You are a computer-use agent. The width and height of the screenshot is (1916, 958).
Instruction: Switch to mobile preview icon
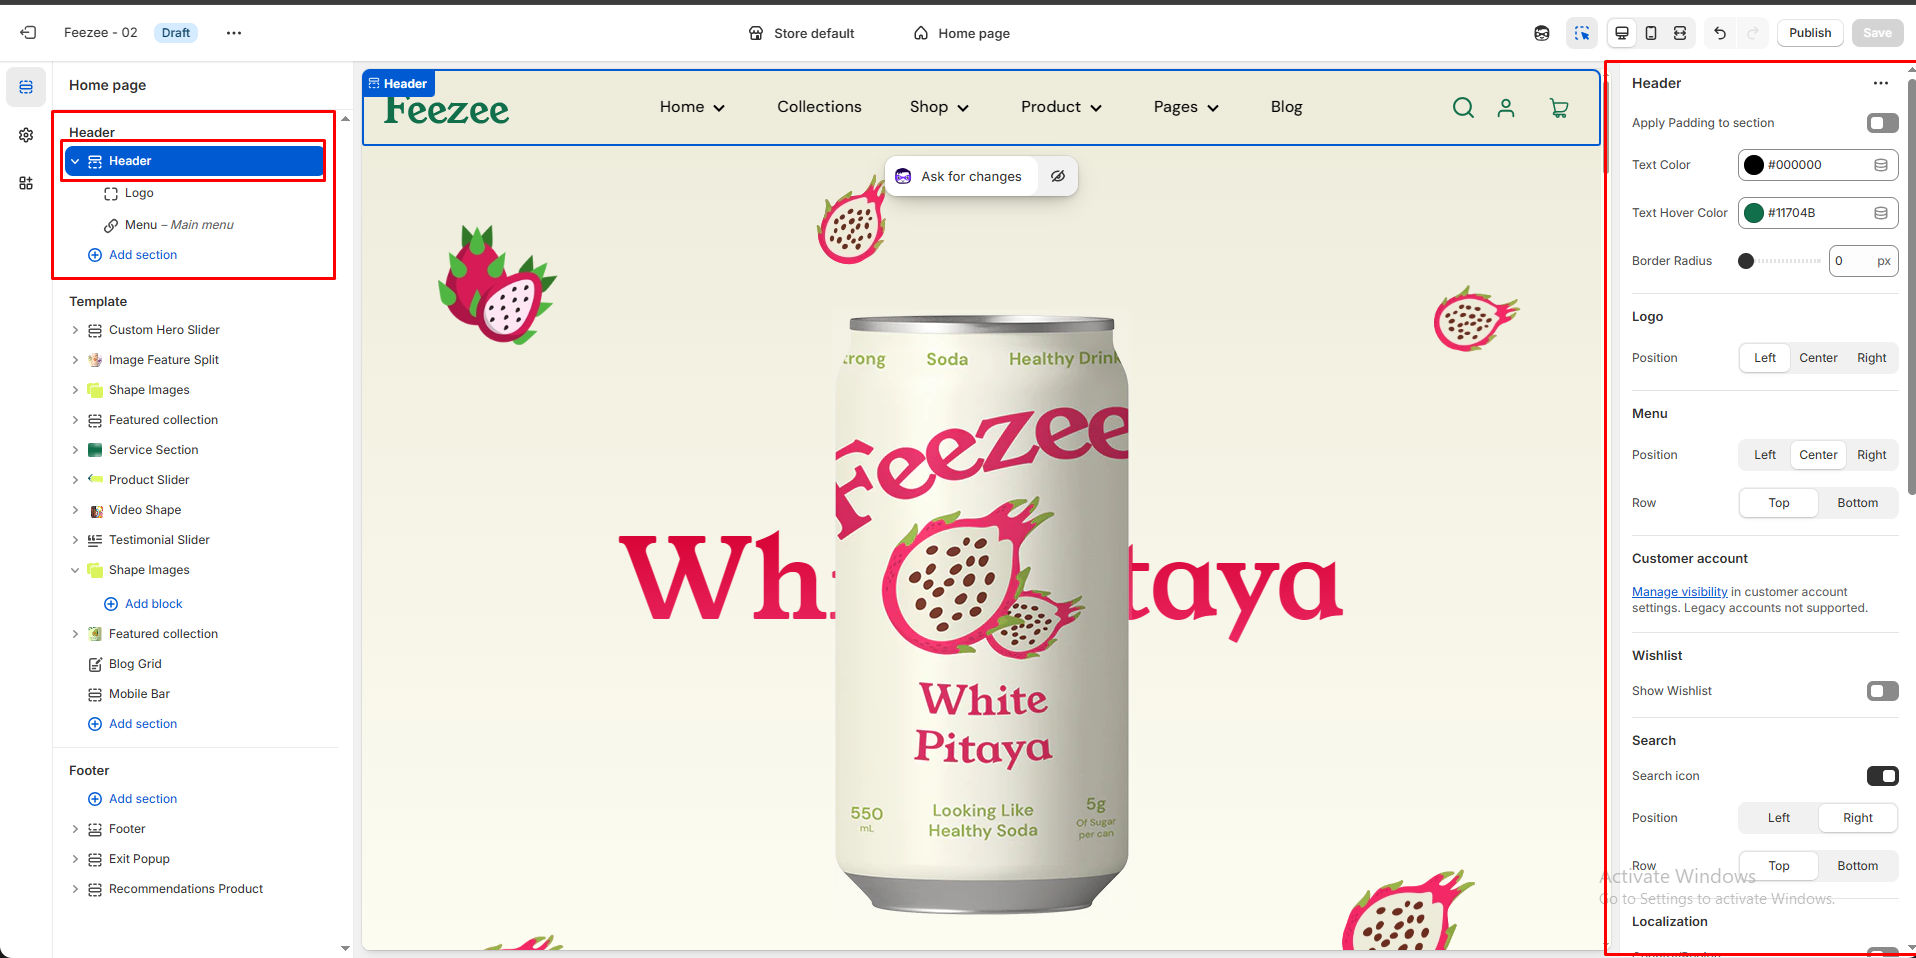coord(1651,33)
